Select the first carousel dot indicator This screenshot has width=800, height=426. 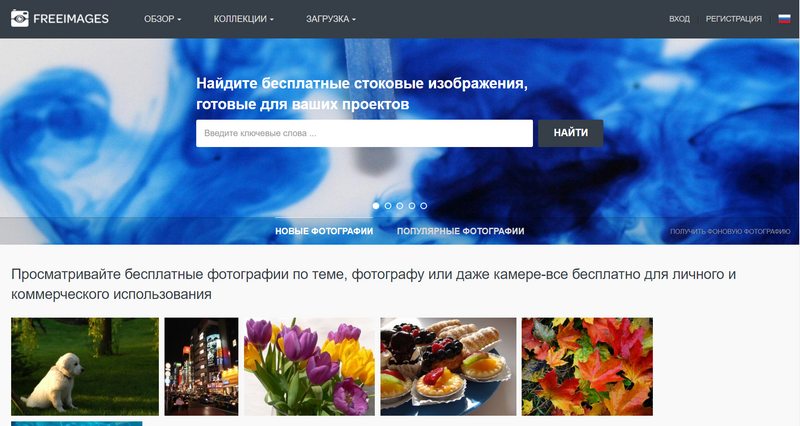coord(376,206)
